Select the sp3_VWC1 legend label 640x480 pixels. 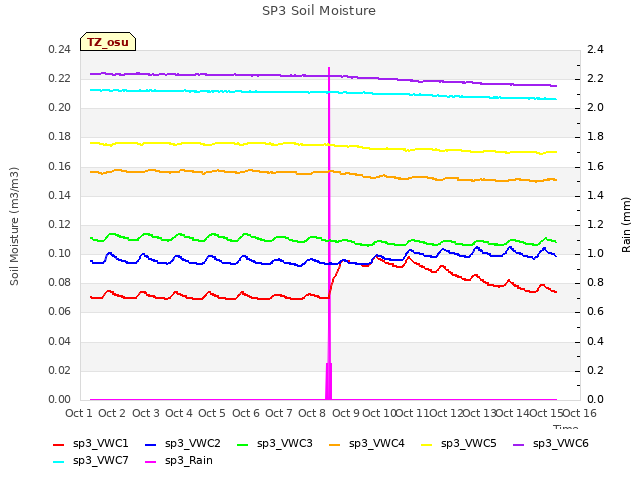100,443
